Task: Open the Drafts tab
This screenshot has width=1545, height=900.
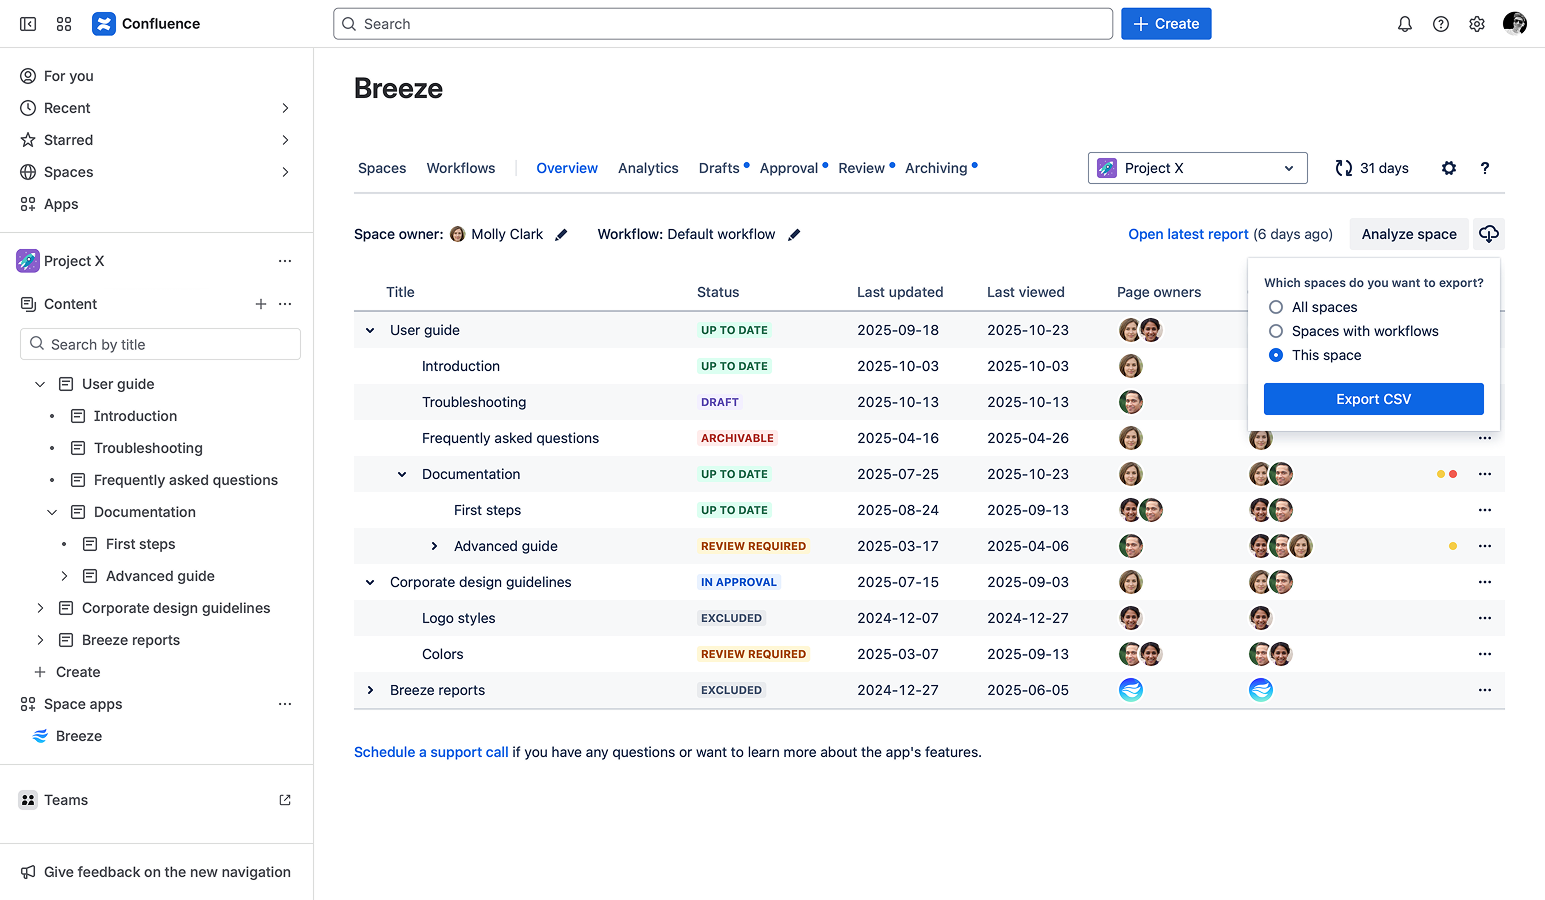Action: pyautogui.click(x=719, y=168)
